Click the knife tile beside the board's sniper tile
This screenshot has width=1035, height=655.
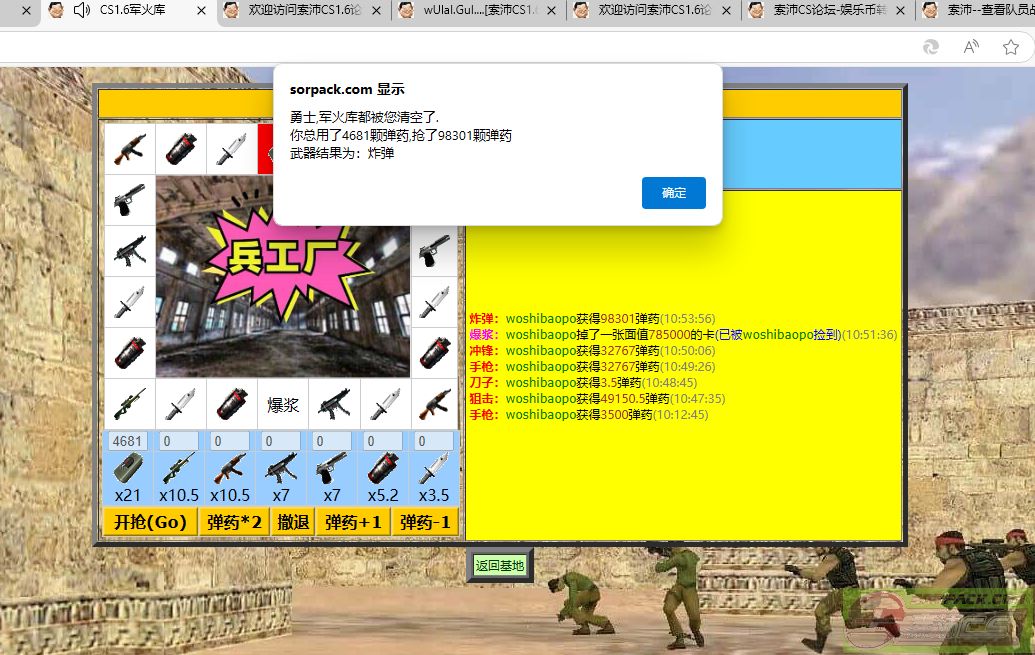click(181, 403)
